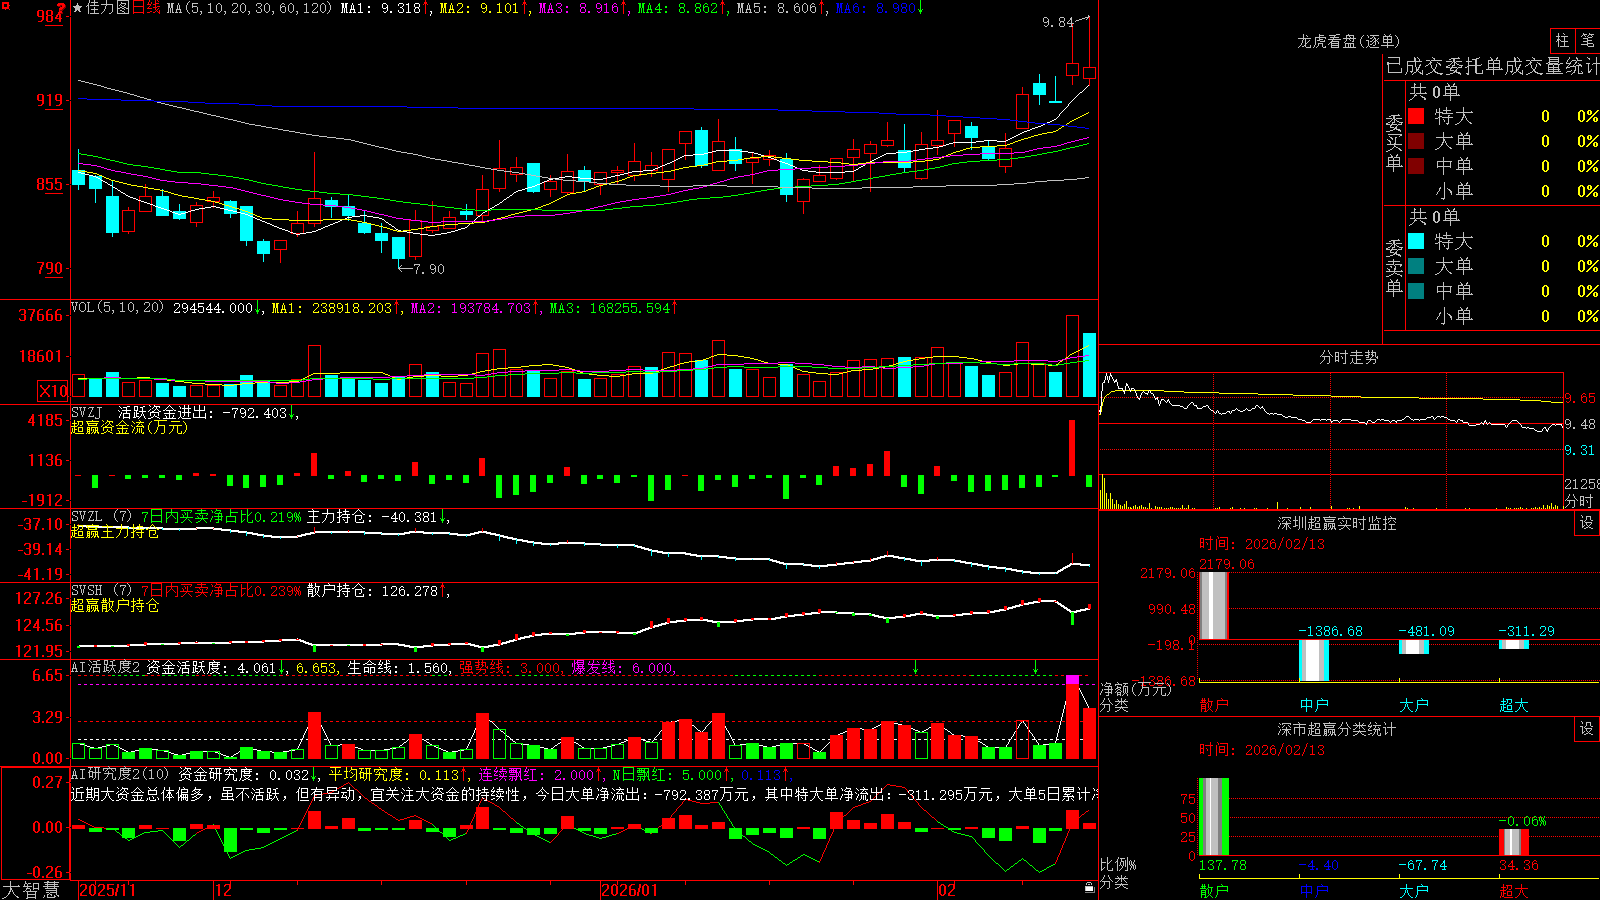
Task: Click the SVZL (7) indicator label
Action: click(x=102, y=516)
